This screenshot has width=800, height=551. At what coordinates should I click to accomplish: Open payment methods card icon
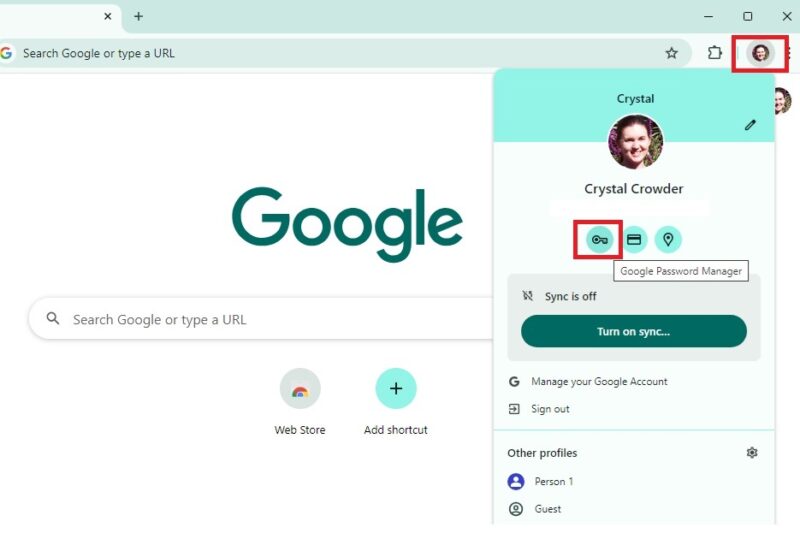(x=634, y=239)
